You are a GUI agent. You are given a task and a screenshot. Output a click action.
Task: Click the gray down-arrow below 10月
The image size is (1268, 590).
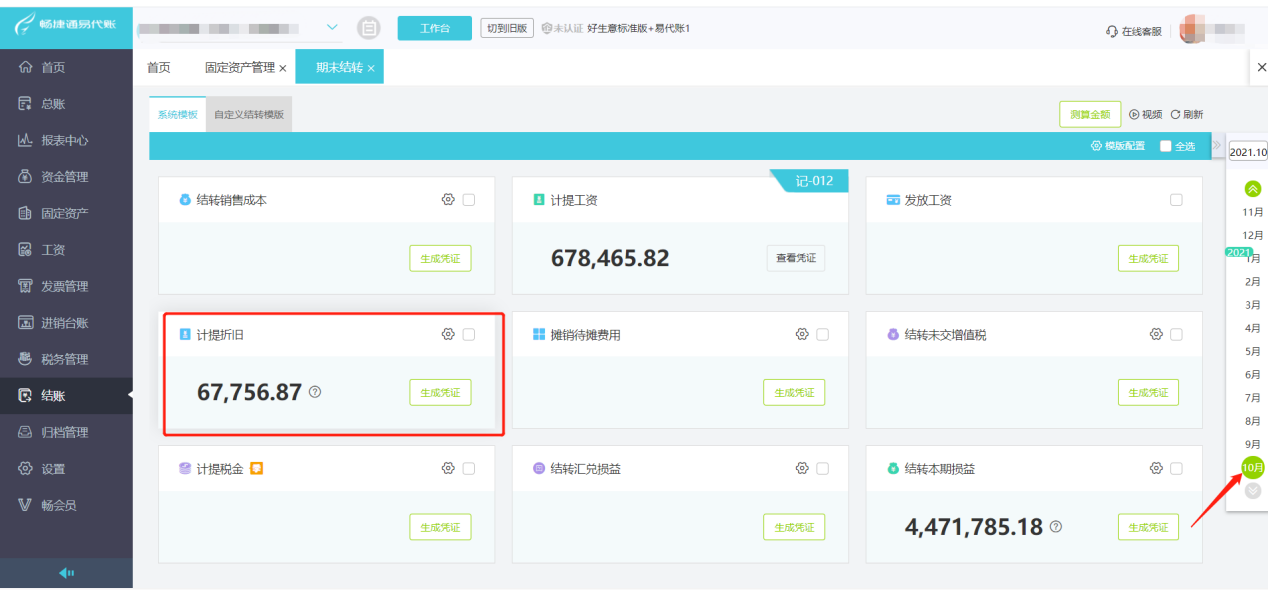click(x=1253, y=491)
